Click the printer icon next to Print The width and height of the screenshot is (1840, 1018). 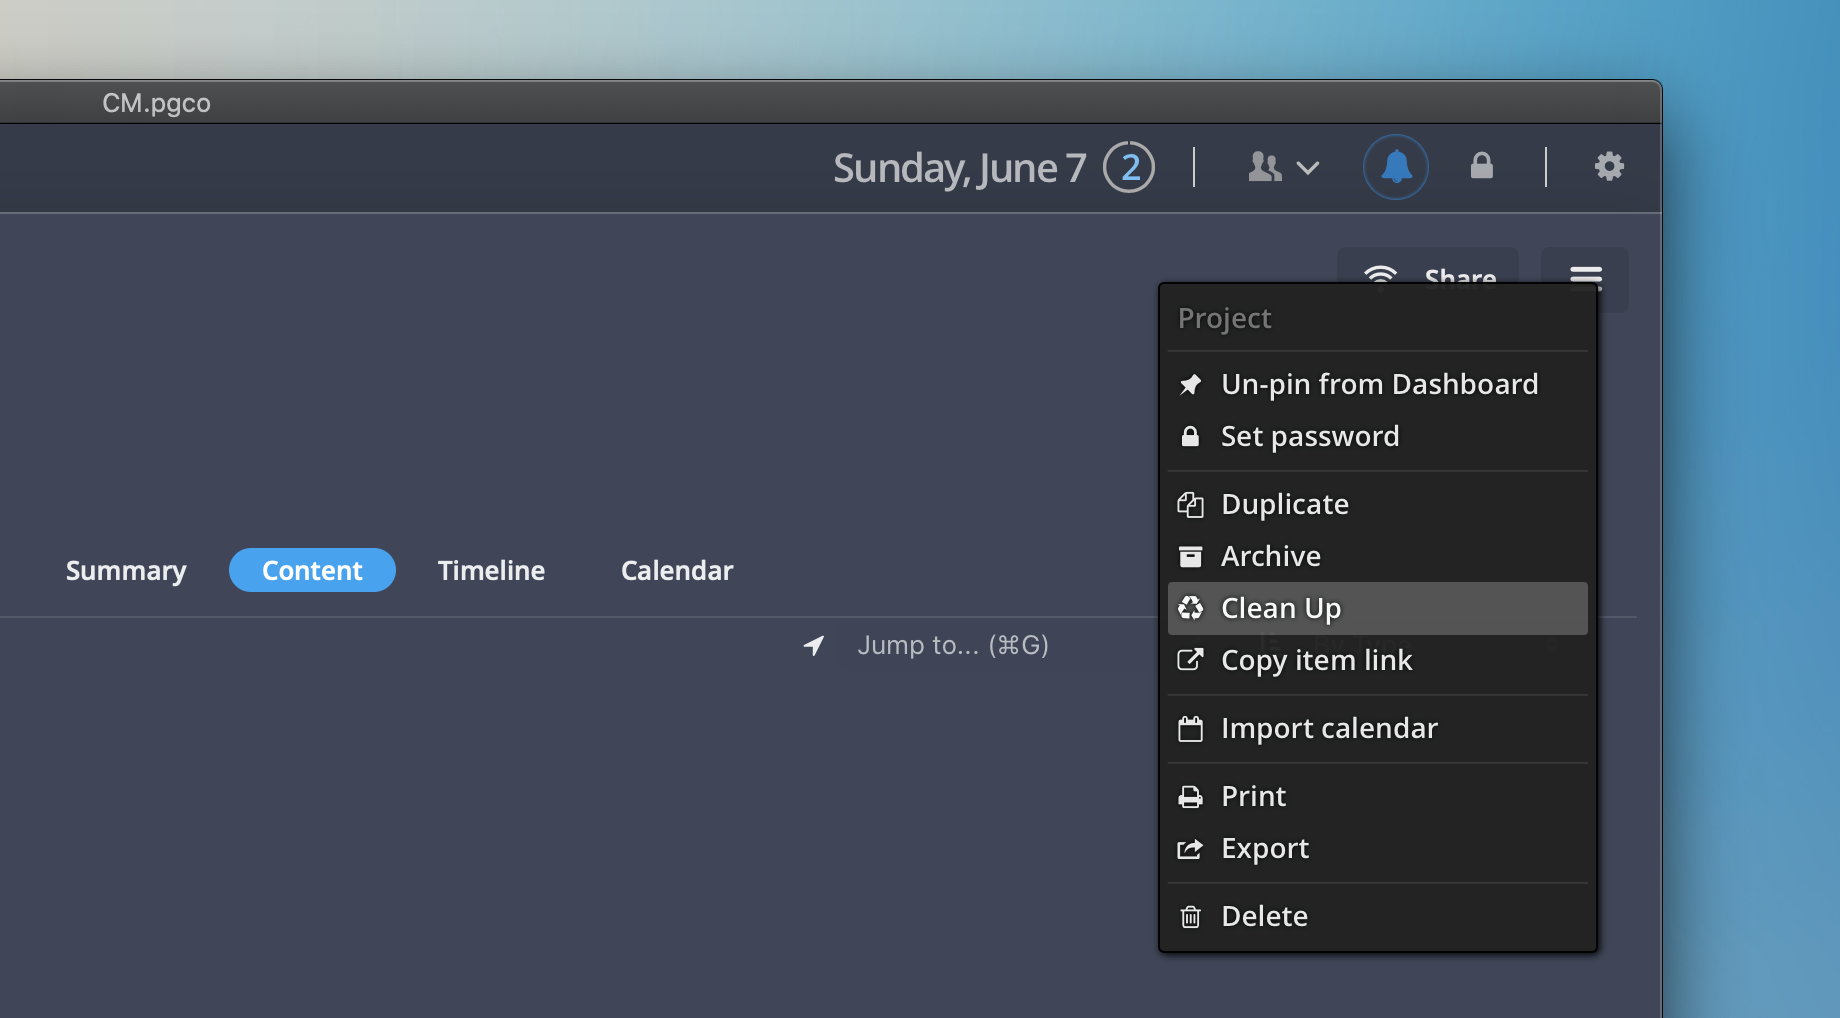point(1190,797)
